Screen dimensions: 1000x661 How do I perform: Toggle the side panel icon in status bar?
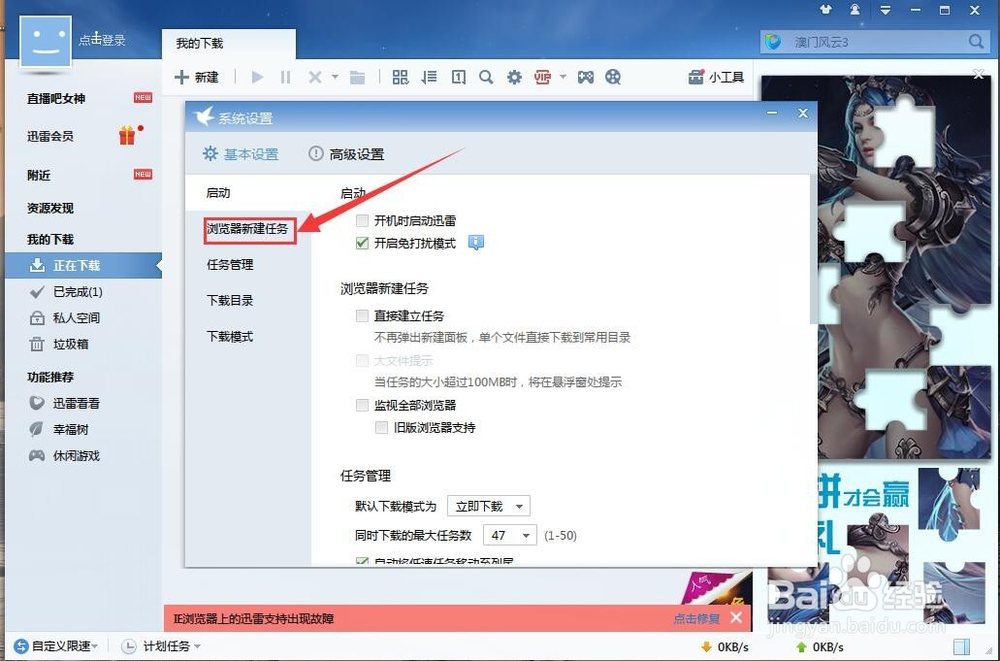(962, 646)
